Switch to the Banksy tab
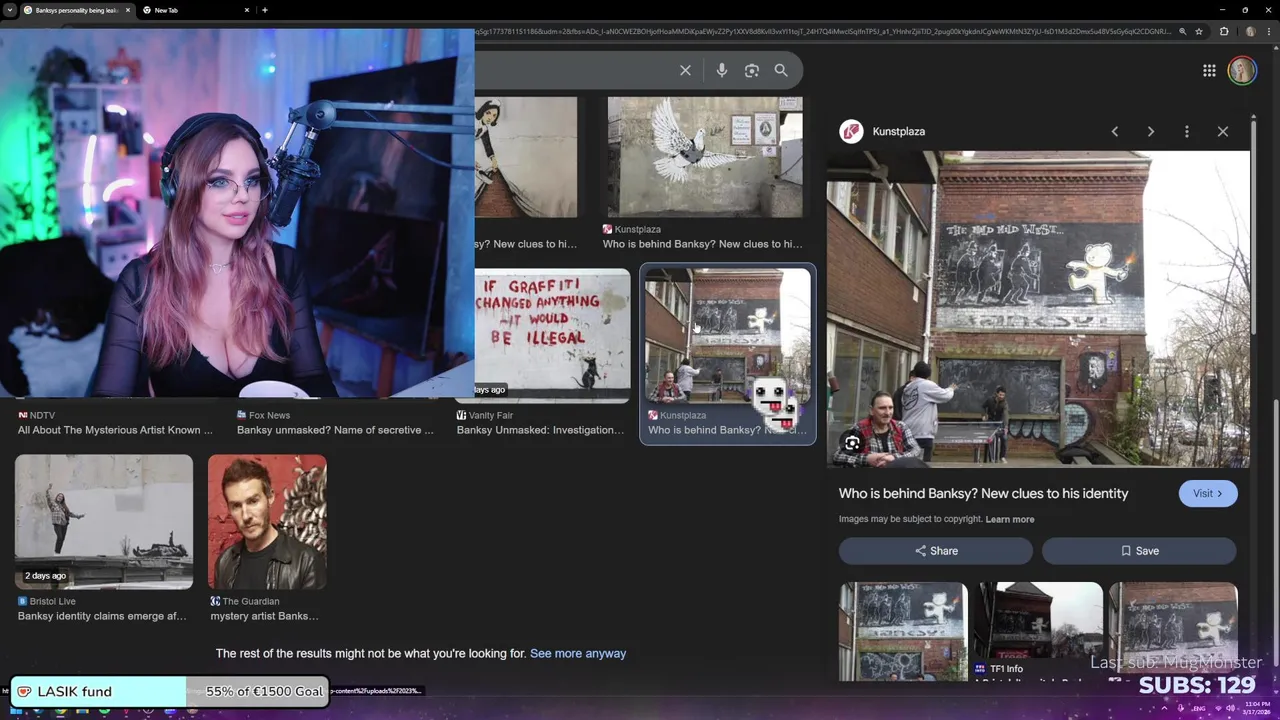The height and width of the screenshot is (720, 1280). [x=76, y=10]
